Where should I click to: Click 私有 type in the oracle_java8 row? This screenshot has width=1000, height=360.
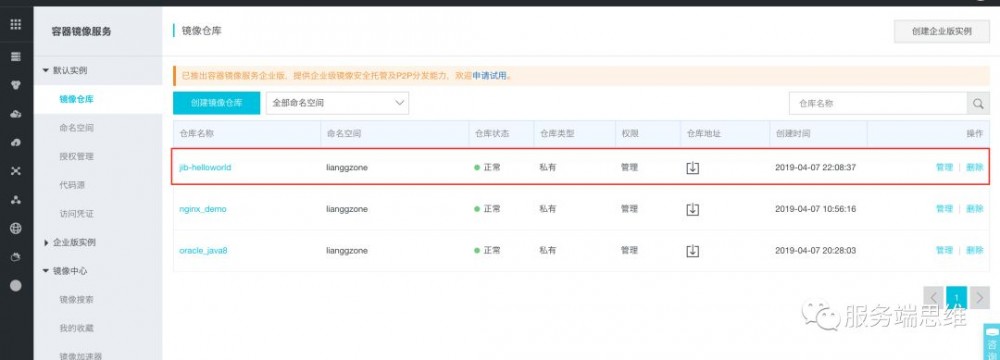(x=548, y=251)
